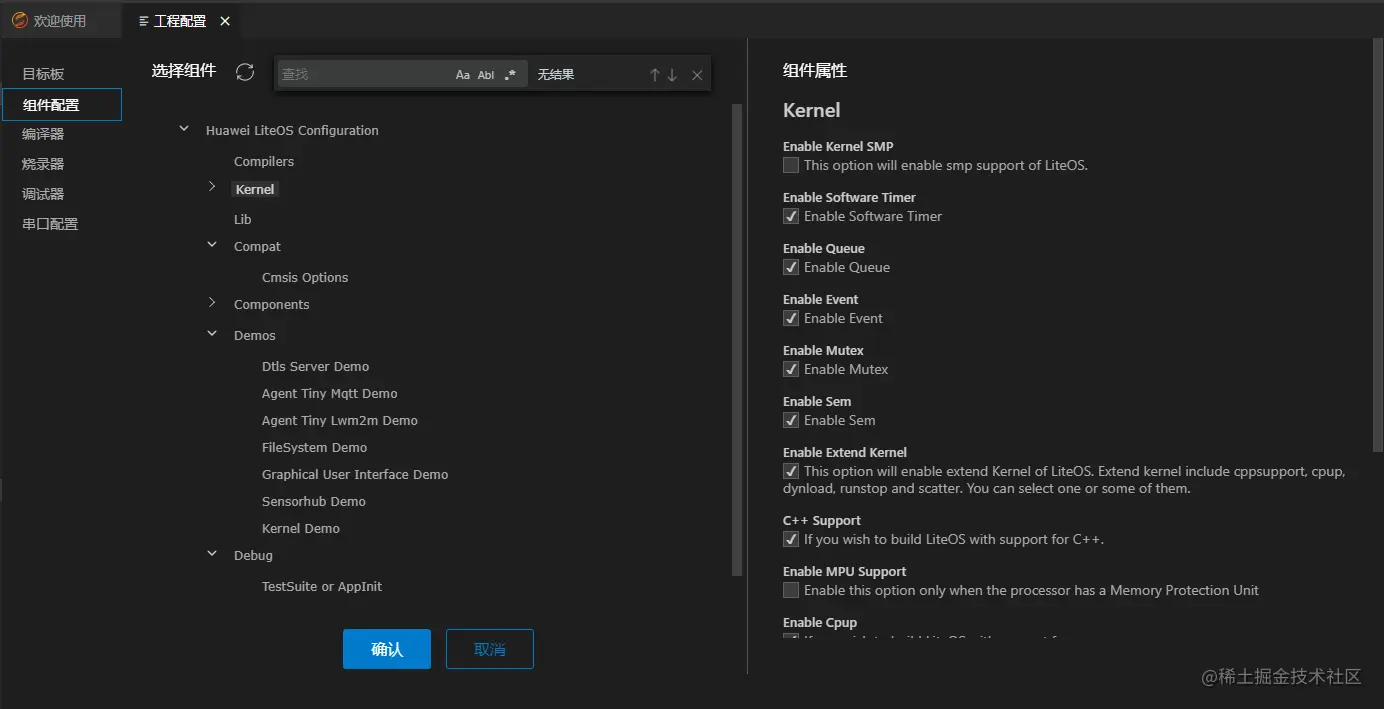Click the 欢迎使用 tab logo icon
1384x709 pixels.
tap(19, 20)
